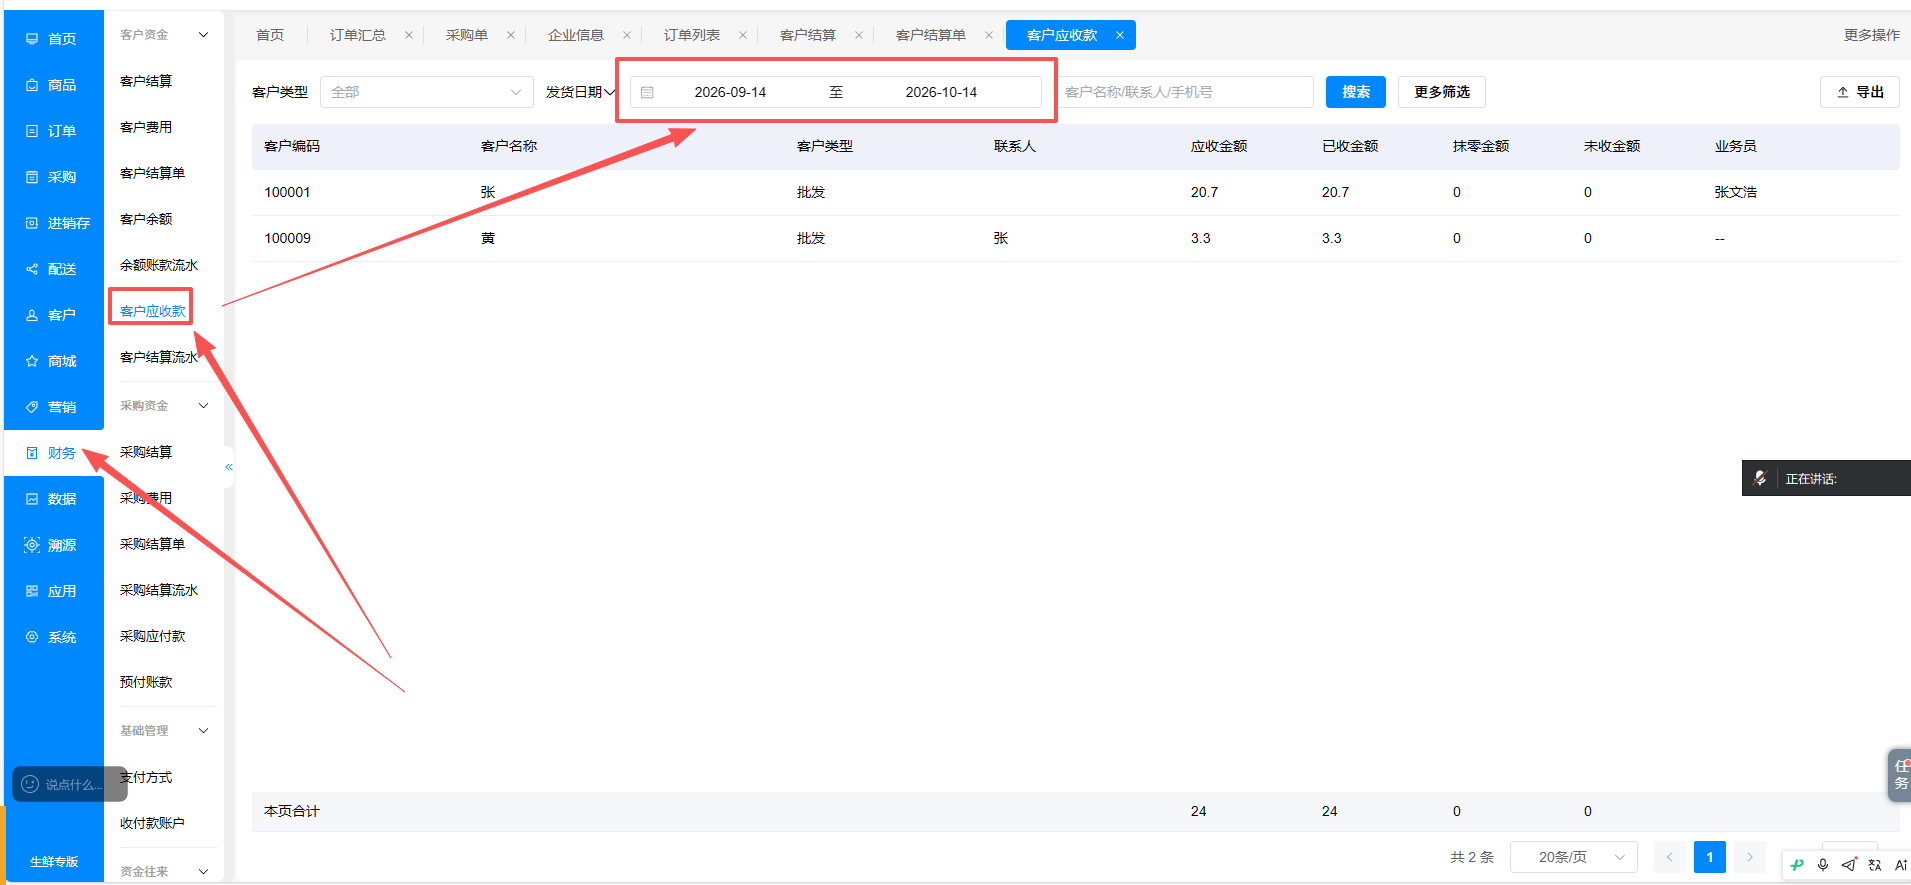Click customer code 100009 cell
The height and width of the screenshot is (885, 1911).
288,238
